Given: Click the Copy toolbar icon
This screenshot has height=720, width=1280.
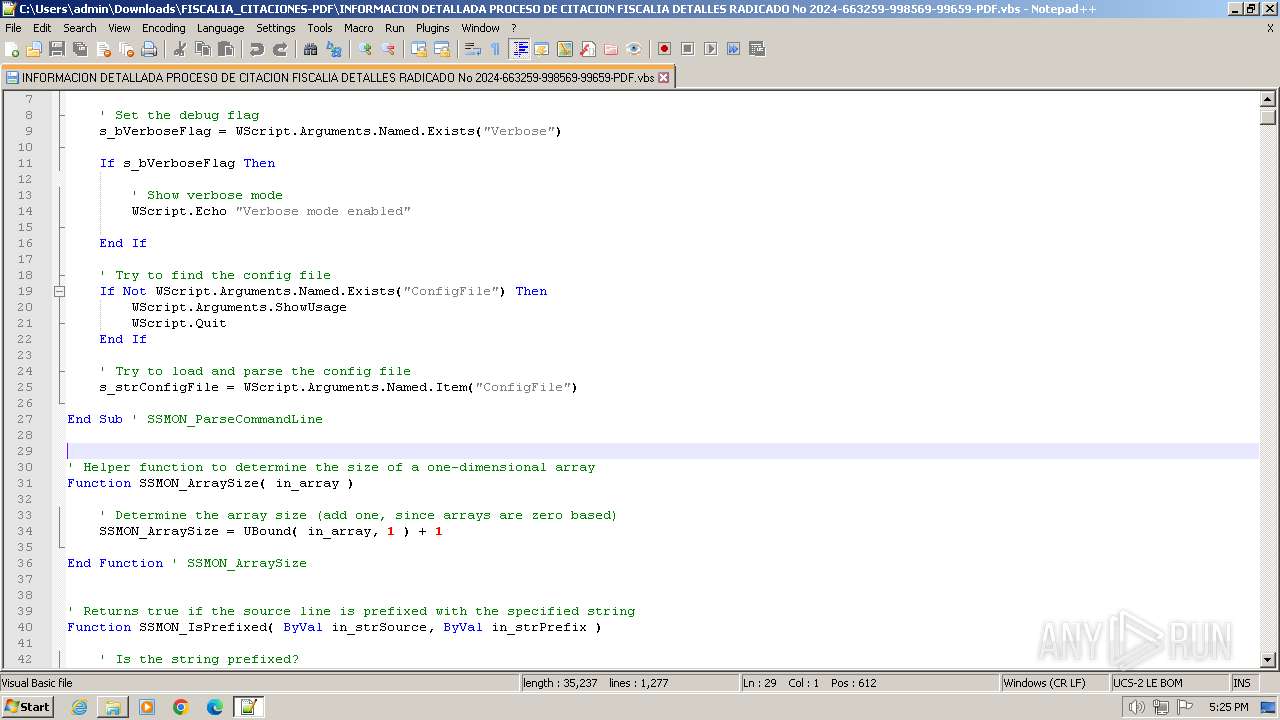Looking at the screenshot, I should pyautogui.click(x=203, y=49).
